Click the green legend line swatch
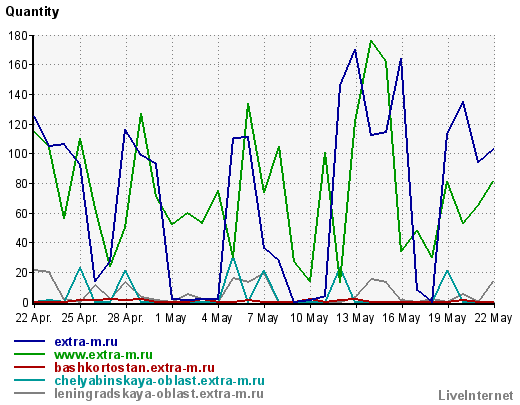 [29, 354]
